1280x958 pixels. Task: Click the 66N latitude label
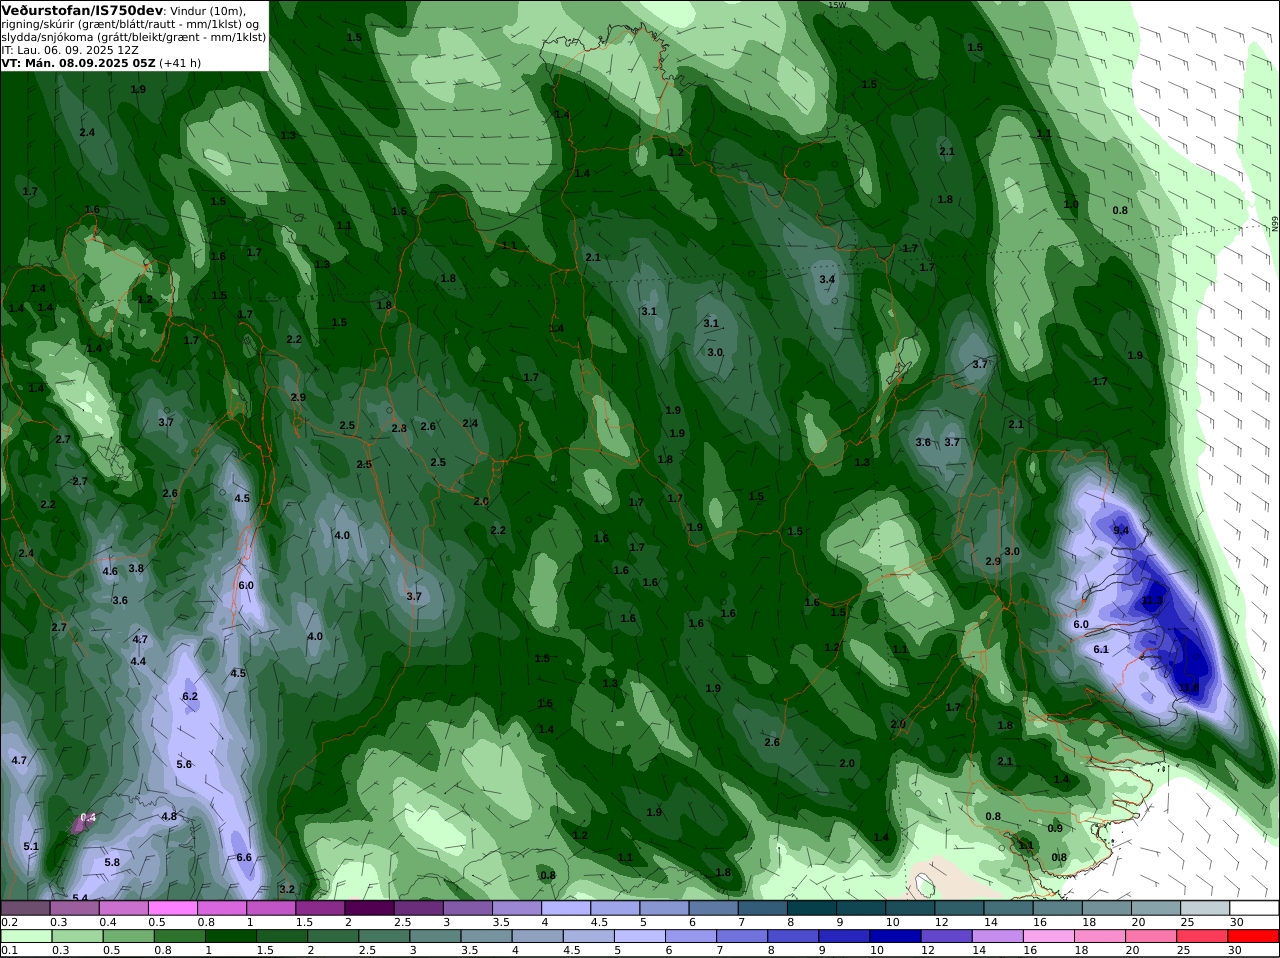(x=1275, y=225)
